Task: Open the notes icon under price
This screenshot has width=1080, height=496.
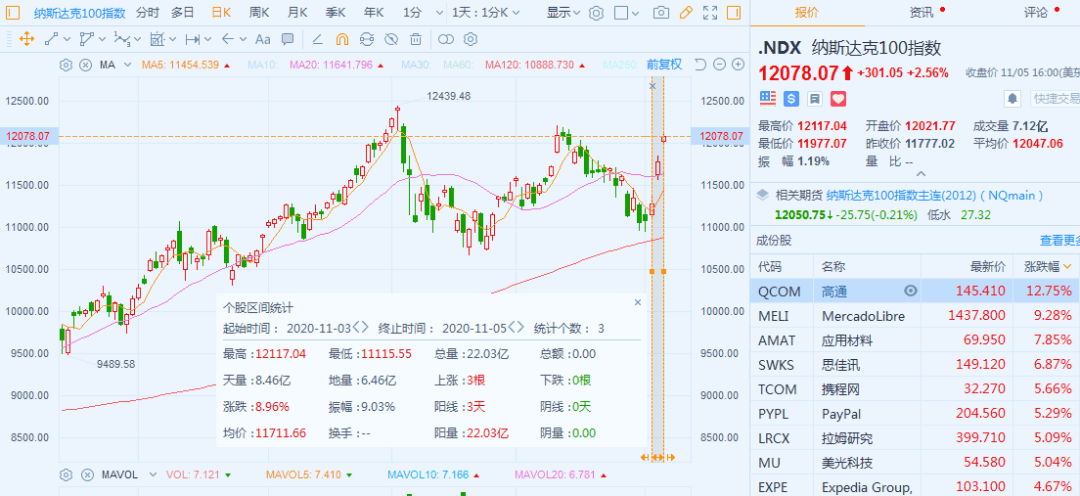Action: click(814, 99)
